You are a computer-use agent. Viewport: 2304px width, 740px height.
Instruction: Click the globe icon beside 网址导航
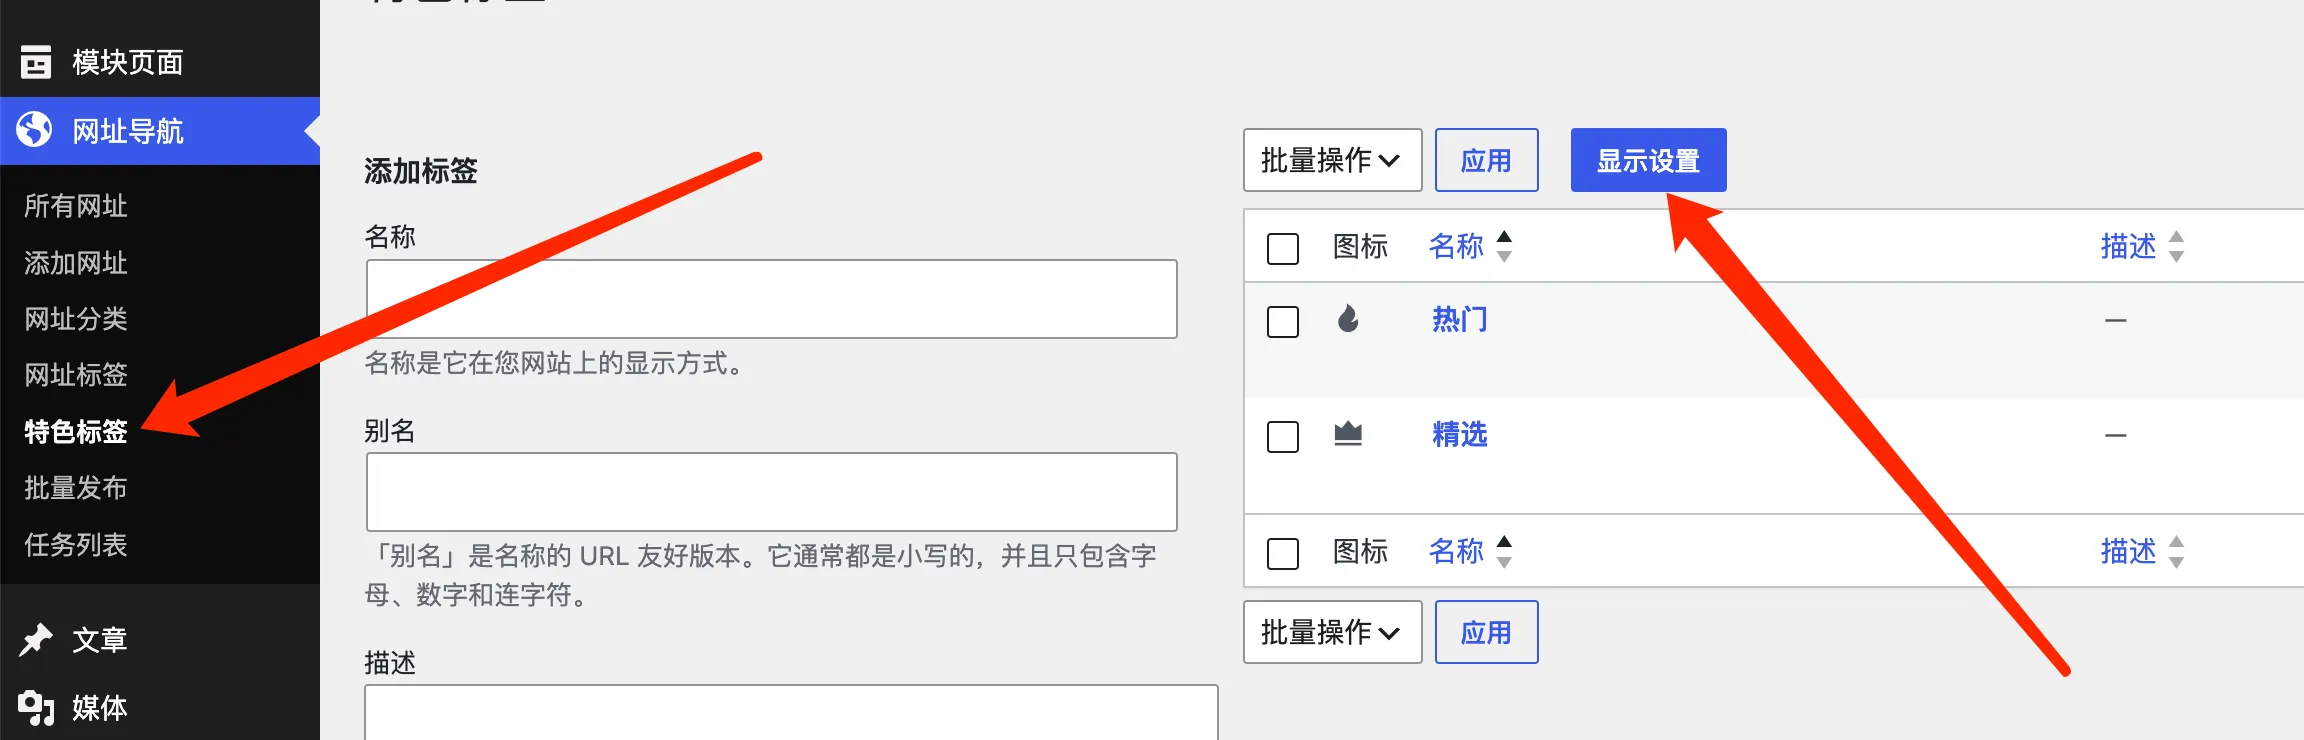[x=35, y=130]
